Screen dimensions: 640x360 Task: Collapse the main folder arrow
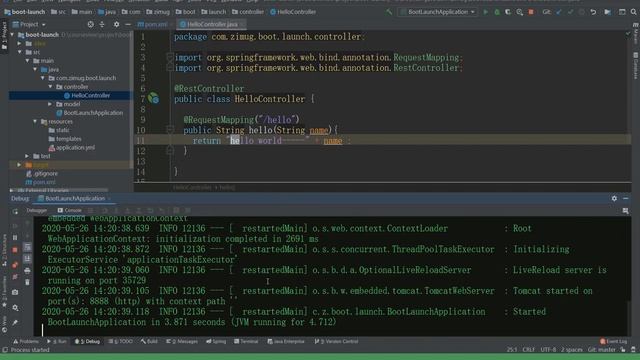(x=28, y=61)
